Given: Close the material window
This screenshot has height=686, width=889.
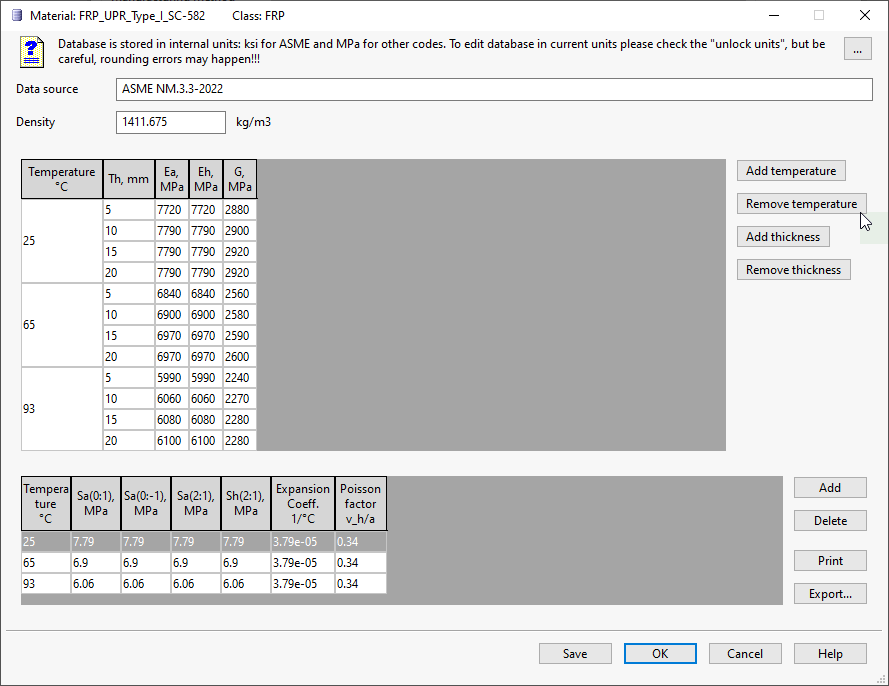Looking at the screenshot, I should click(864, 15).
